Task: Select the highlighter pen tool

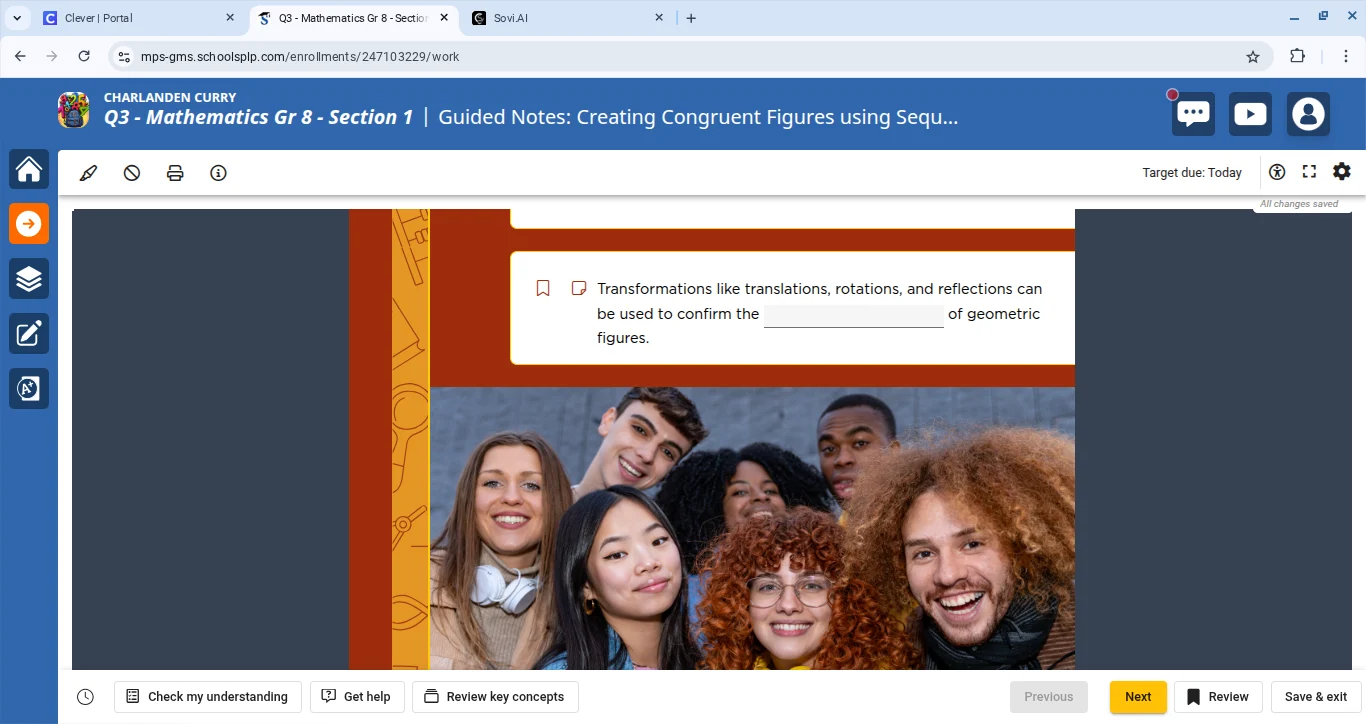Action: [88, 173]
